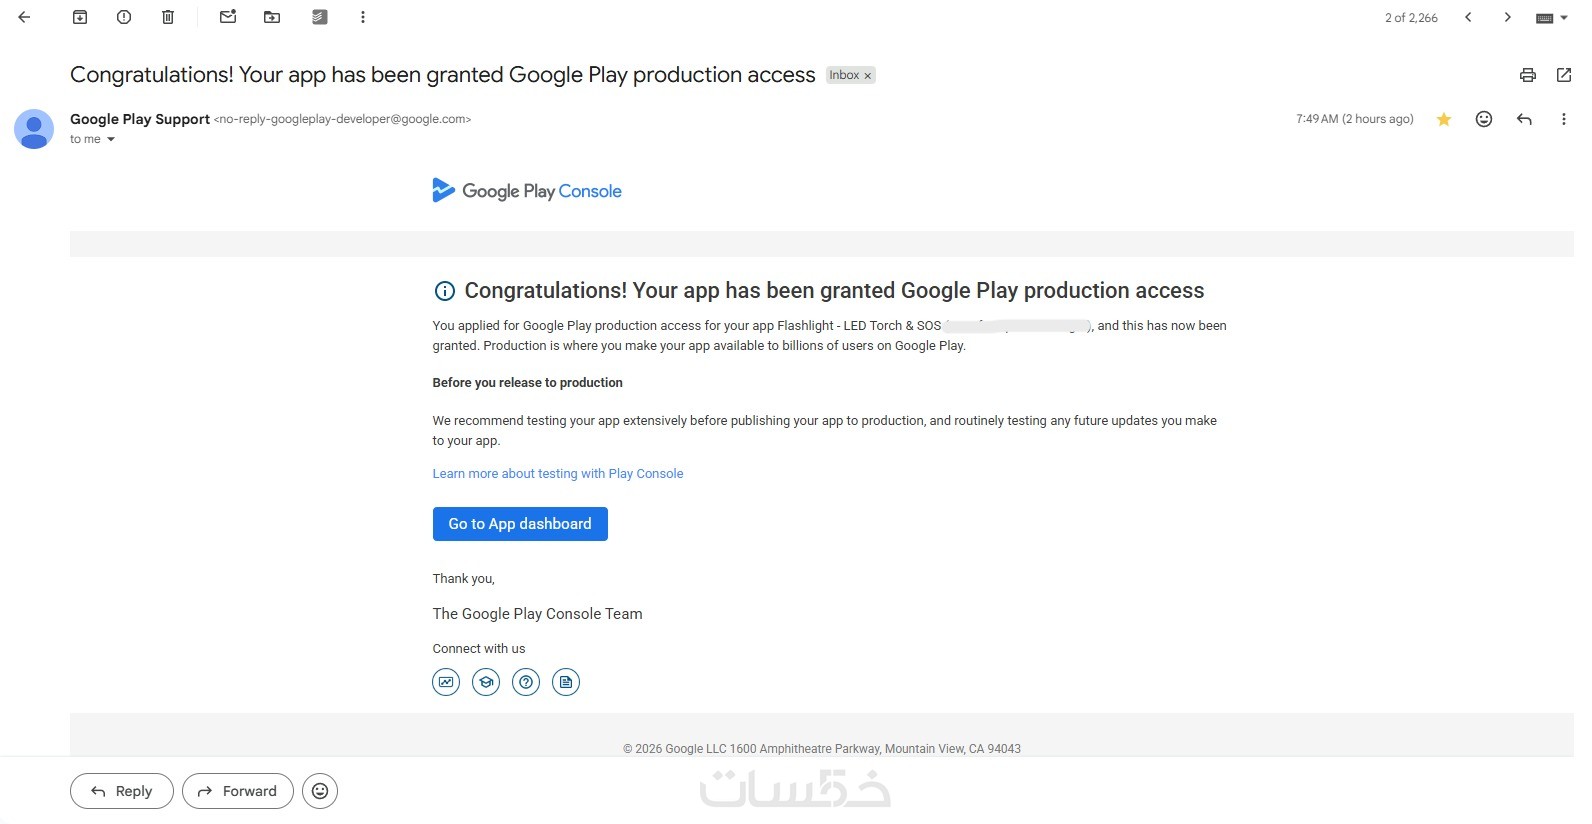Viewport: 1592px width, 824px height.
Task: Add an emoji reaction beside the star
Action: pos(1484,119)
